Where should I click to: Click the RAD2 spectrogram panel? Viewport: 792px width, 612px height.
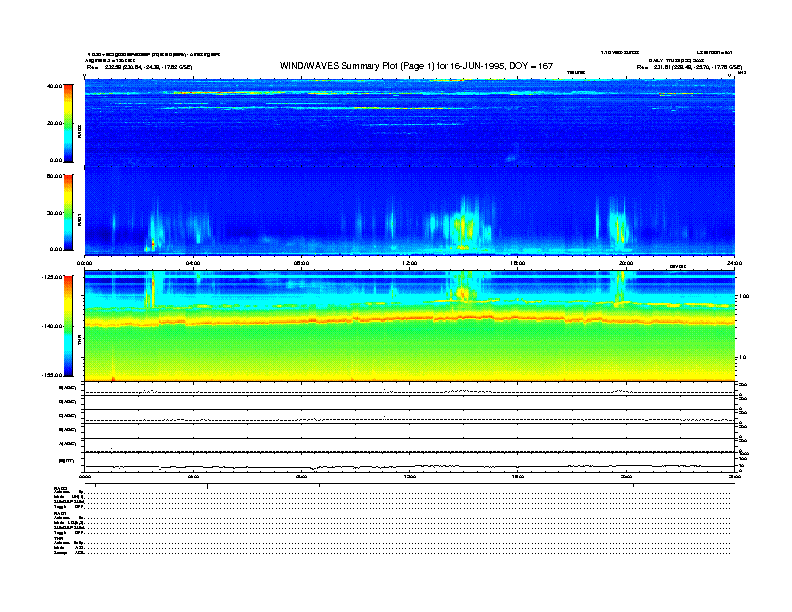coord(410,122)
